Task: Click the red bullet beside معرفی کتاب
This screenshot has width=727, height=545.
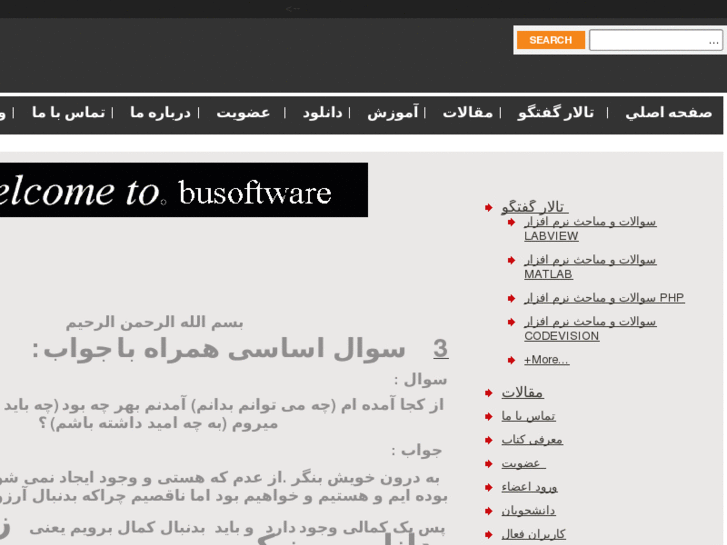Action: 489,440
